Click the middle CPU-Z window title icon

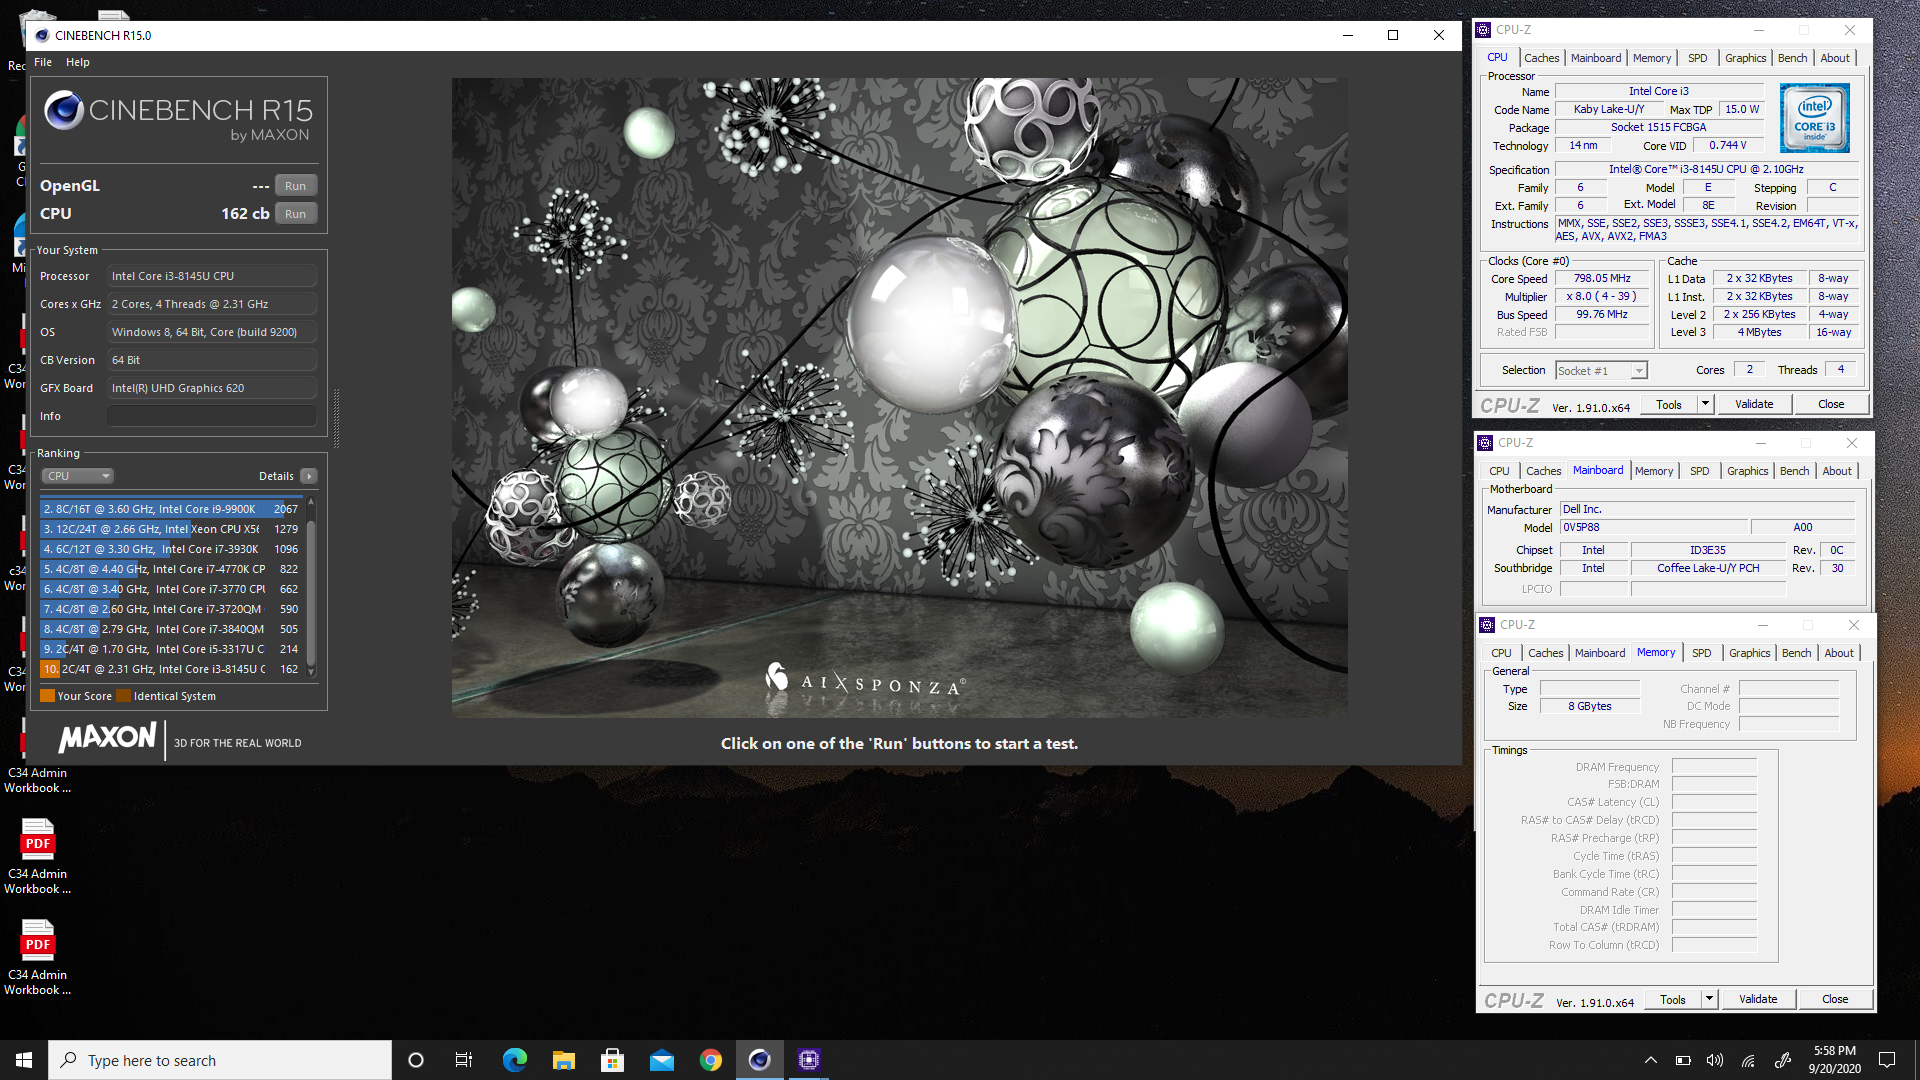click(1485, 443)
